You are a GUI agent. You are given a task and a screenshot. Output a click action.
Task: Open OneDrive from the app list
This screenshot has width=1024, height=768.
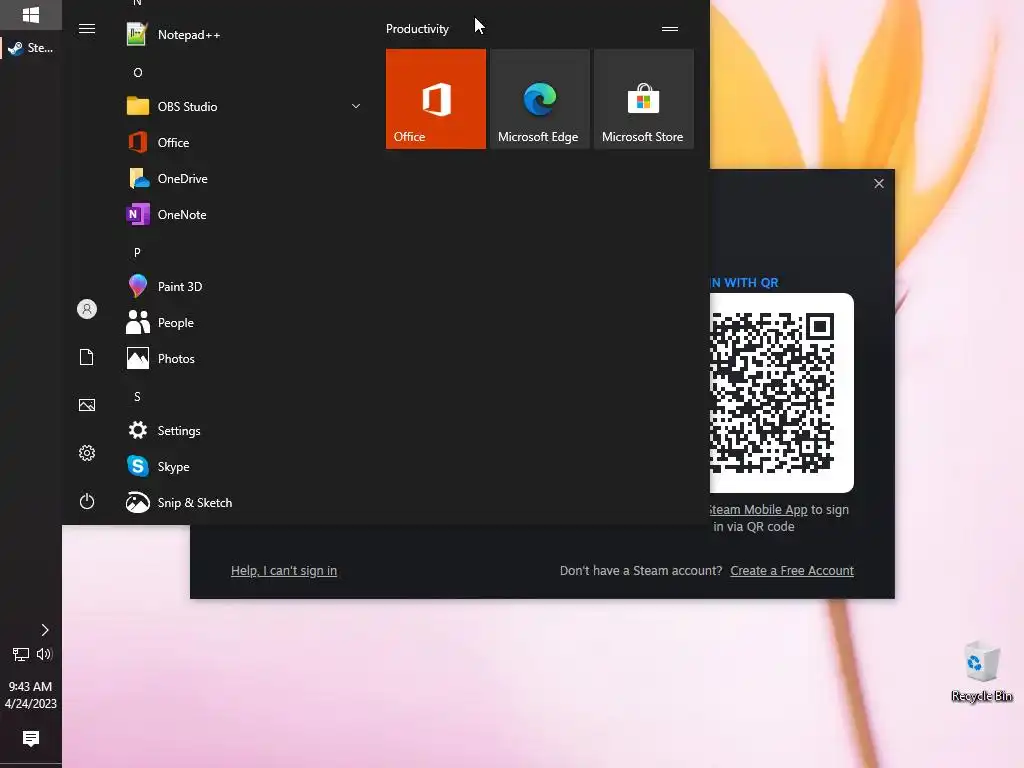coord(243,178)
